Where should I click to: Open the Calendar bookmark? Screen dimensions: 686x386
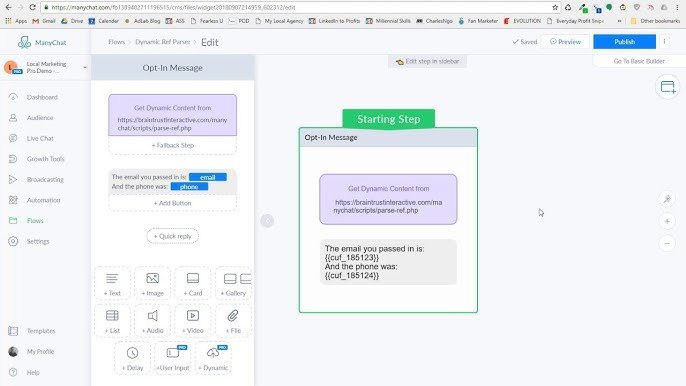(104, 21)
